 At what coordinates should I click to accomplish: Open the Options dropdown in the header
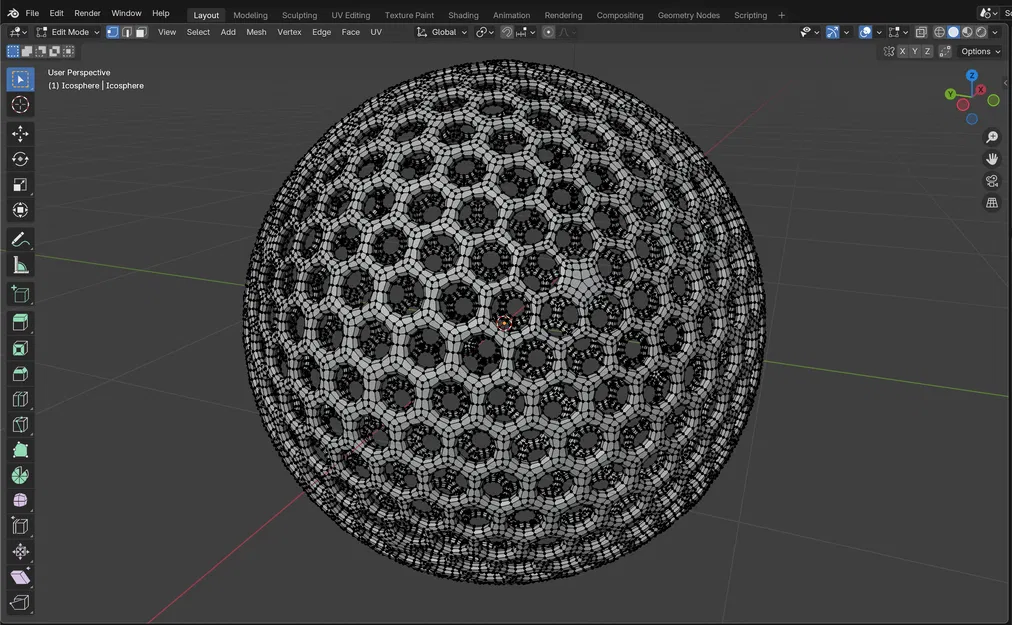[977, 51]
